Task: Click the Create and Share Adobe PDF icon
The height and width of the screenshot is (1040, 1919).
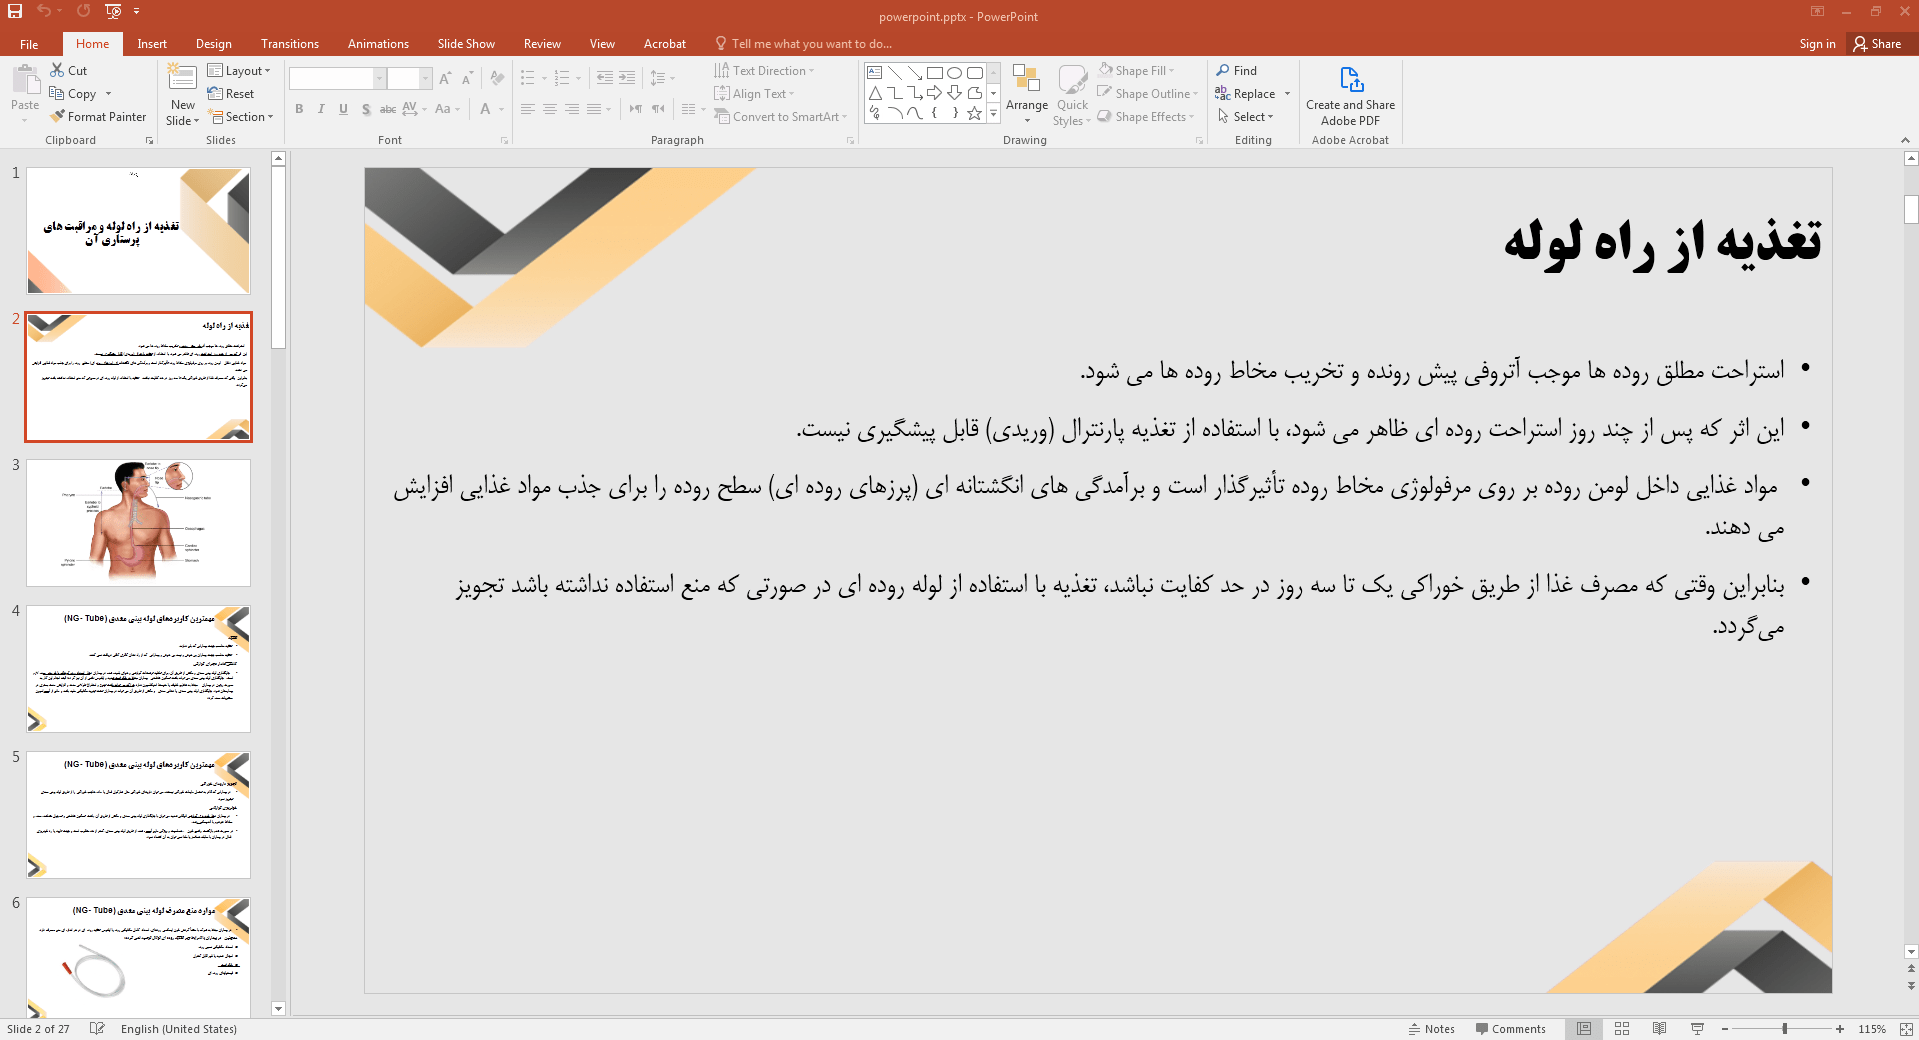Action: [x=1350, y=80]
